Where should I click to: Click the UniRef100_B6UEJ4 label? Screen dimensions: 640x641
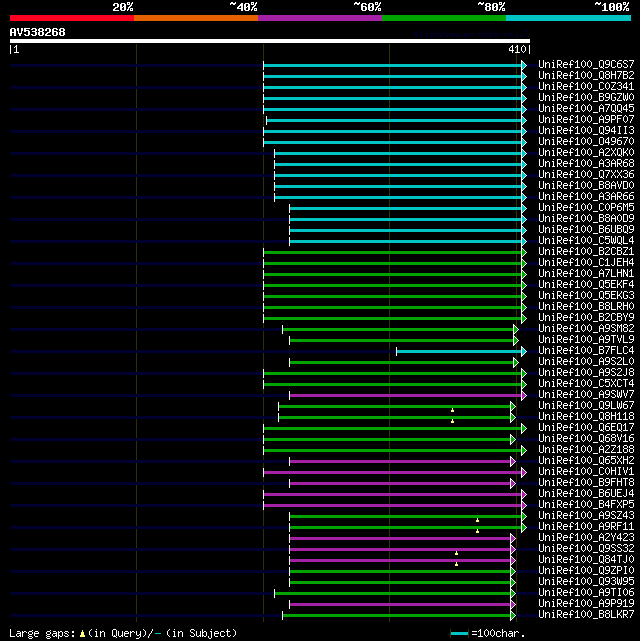(x=586, y=494)
